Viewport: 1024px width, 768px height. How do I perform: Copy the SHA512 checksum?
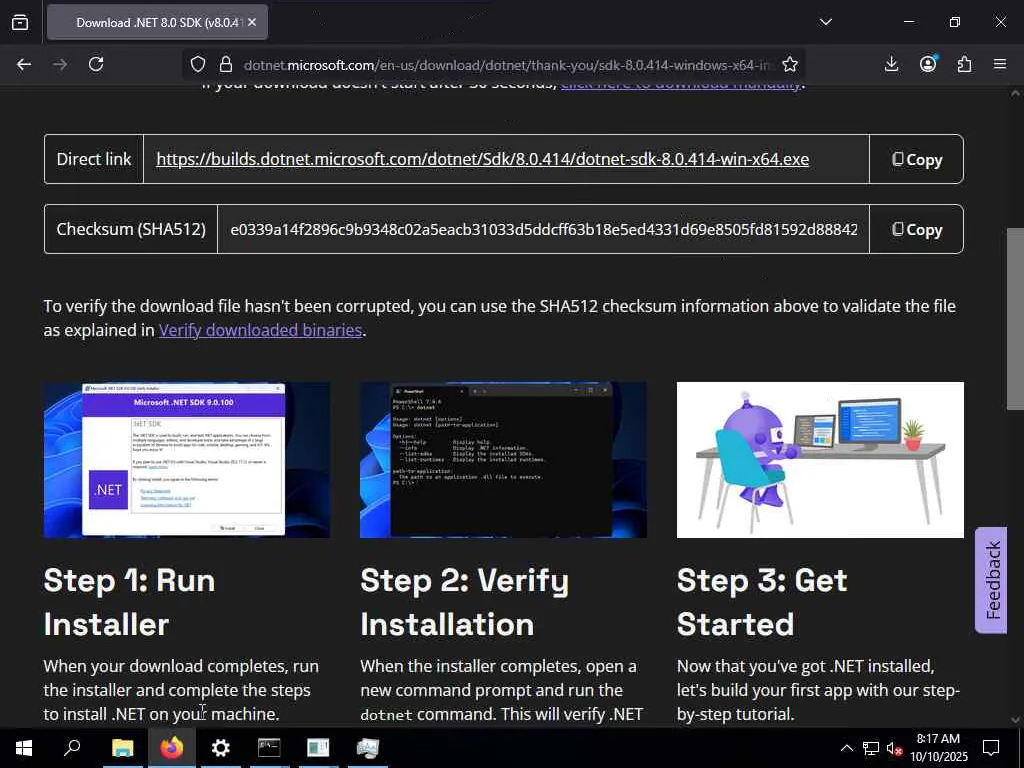coord(916,229)
